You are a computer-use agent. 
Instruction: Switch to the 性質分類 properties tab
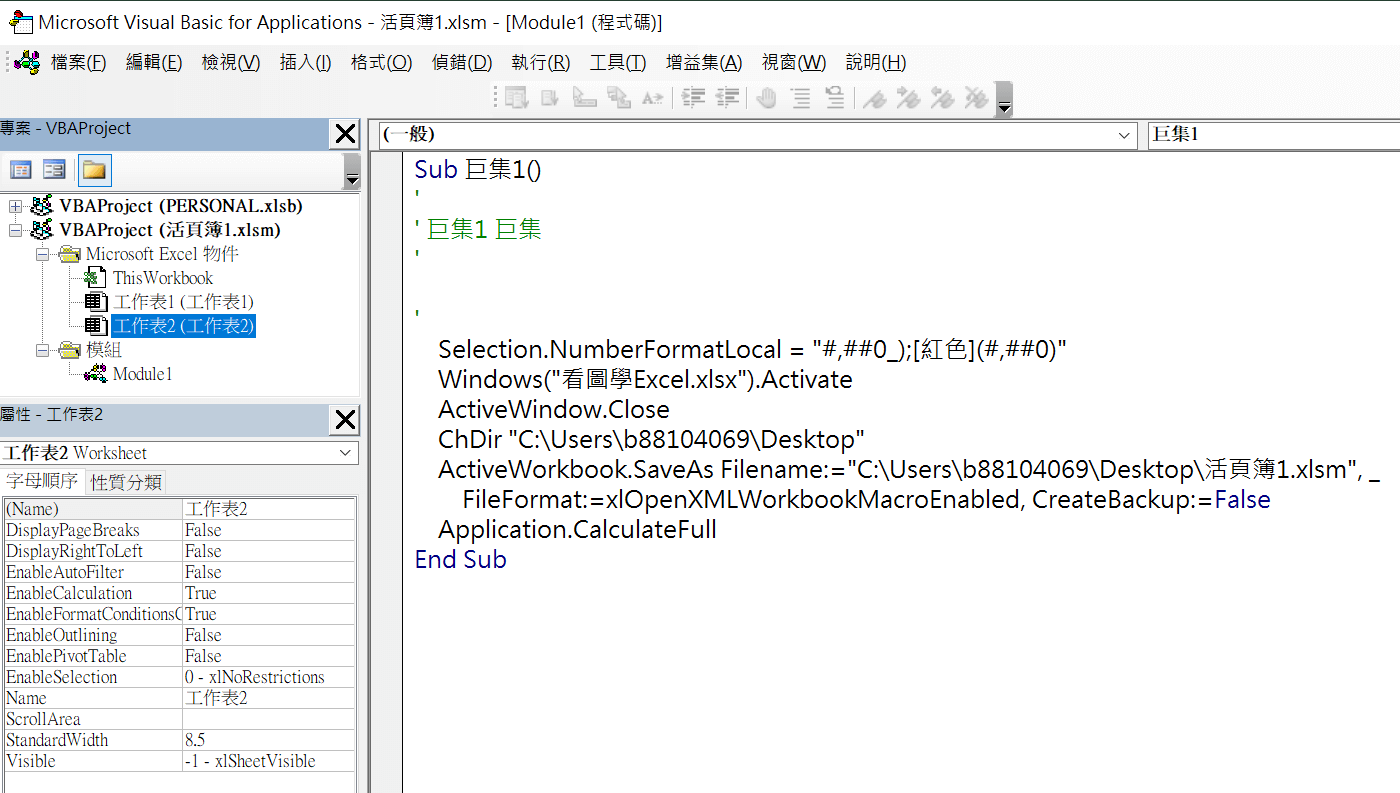point(126,482)
